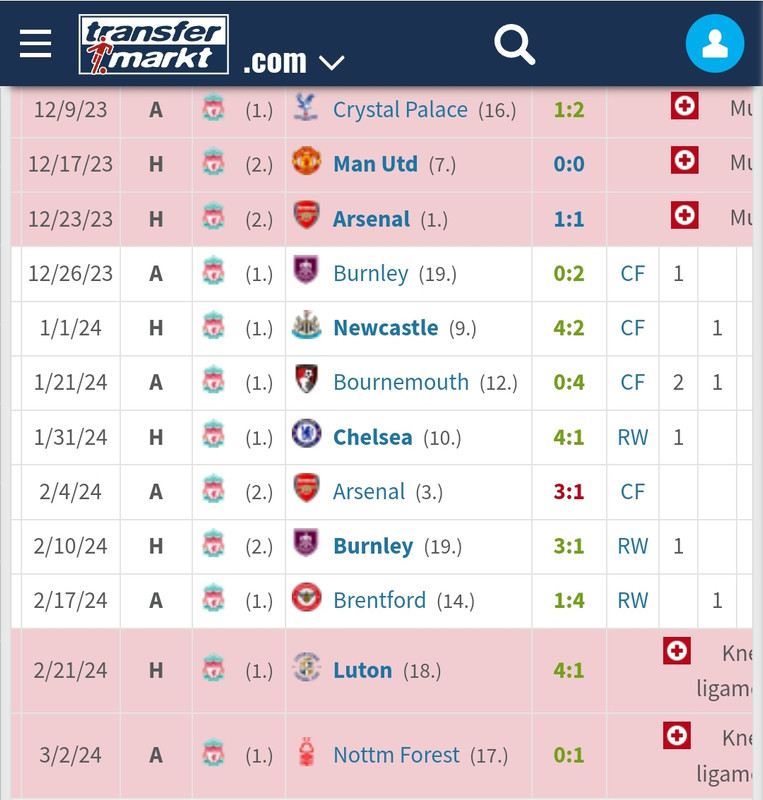Expand the .com domain dropdown chevron
The image size is (763, 800).
tap(331, 63)
